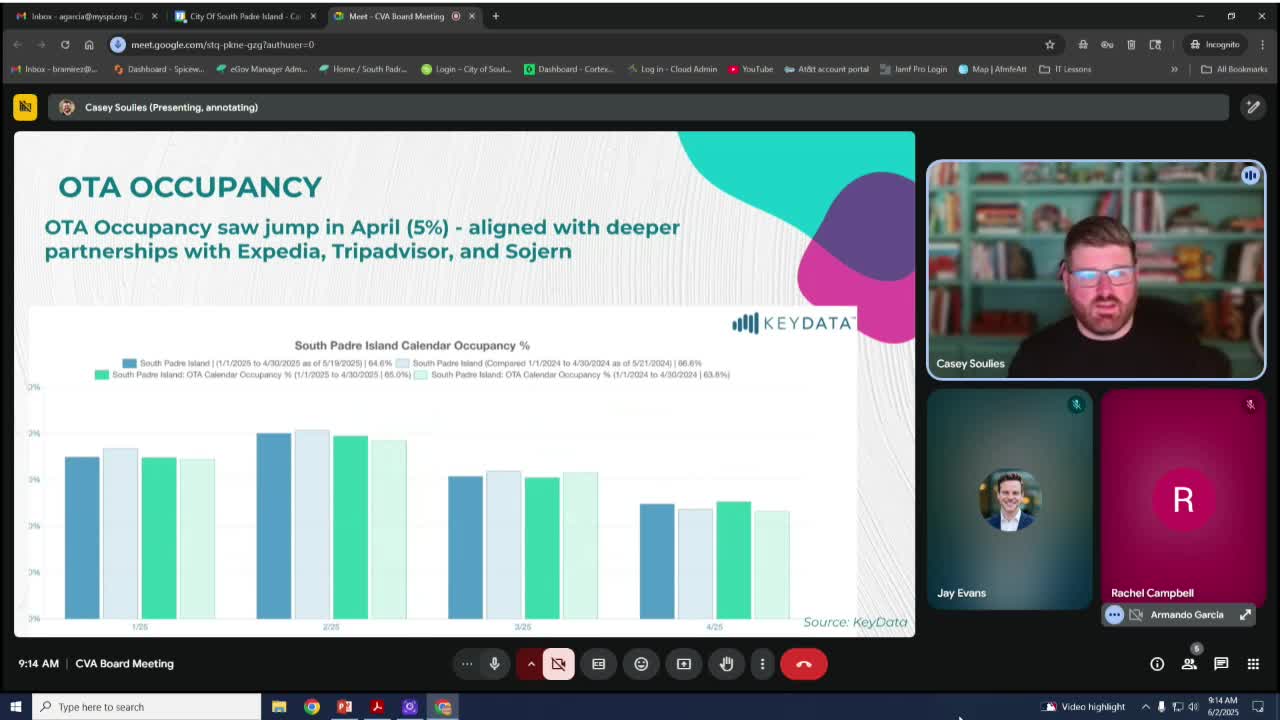Screen dimensions: 1280x720
Task: Click the Type here to search box
Action: click(x=147, y=707)
